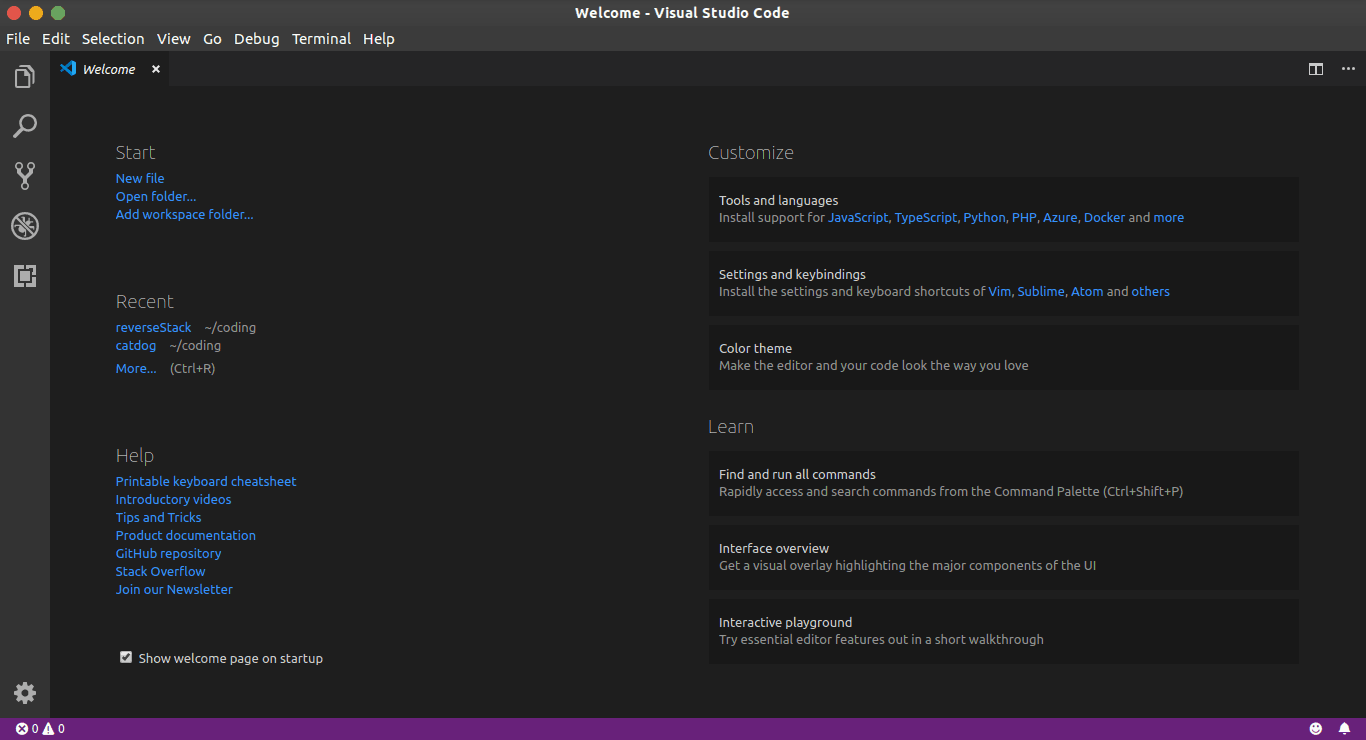Open Introductory videos link
1366x740 pixels.
[x=173, y=499]
